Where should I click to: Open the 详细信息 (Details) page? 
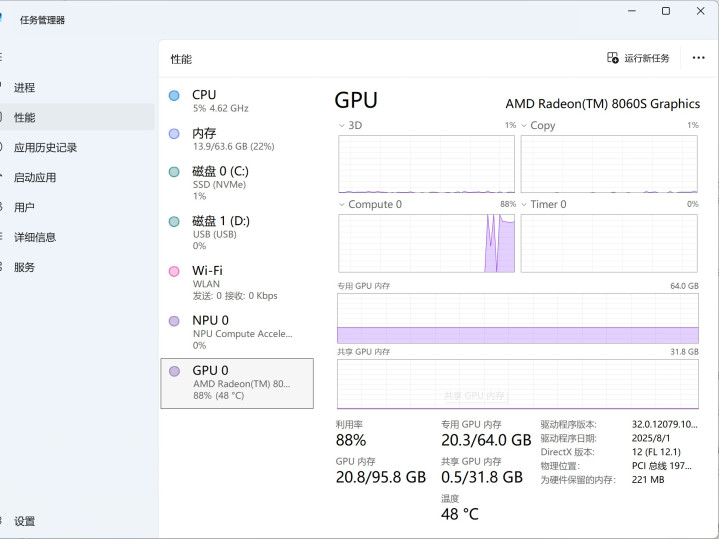35,238
